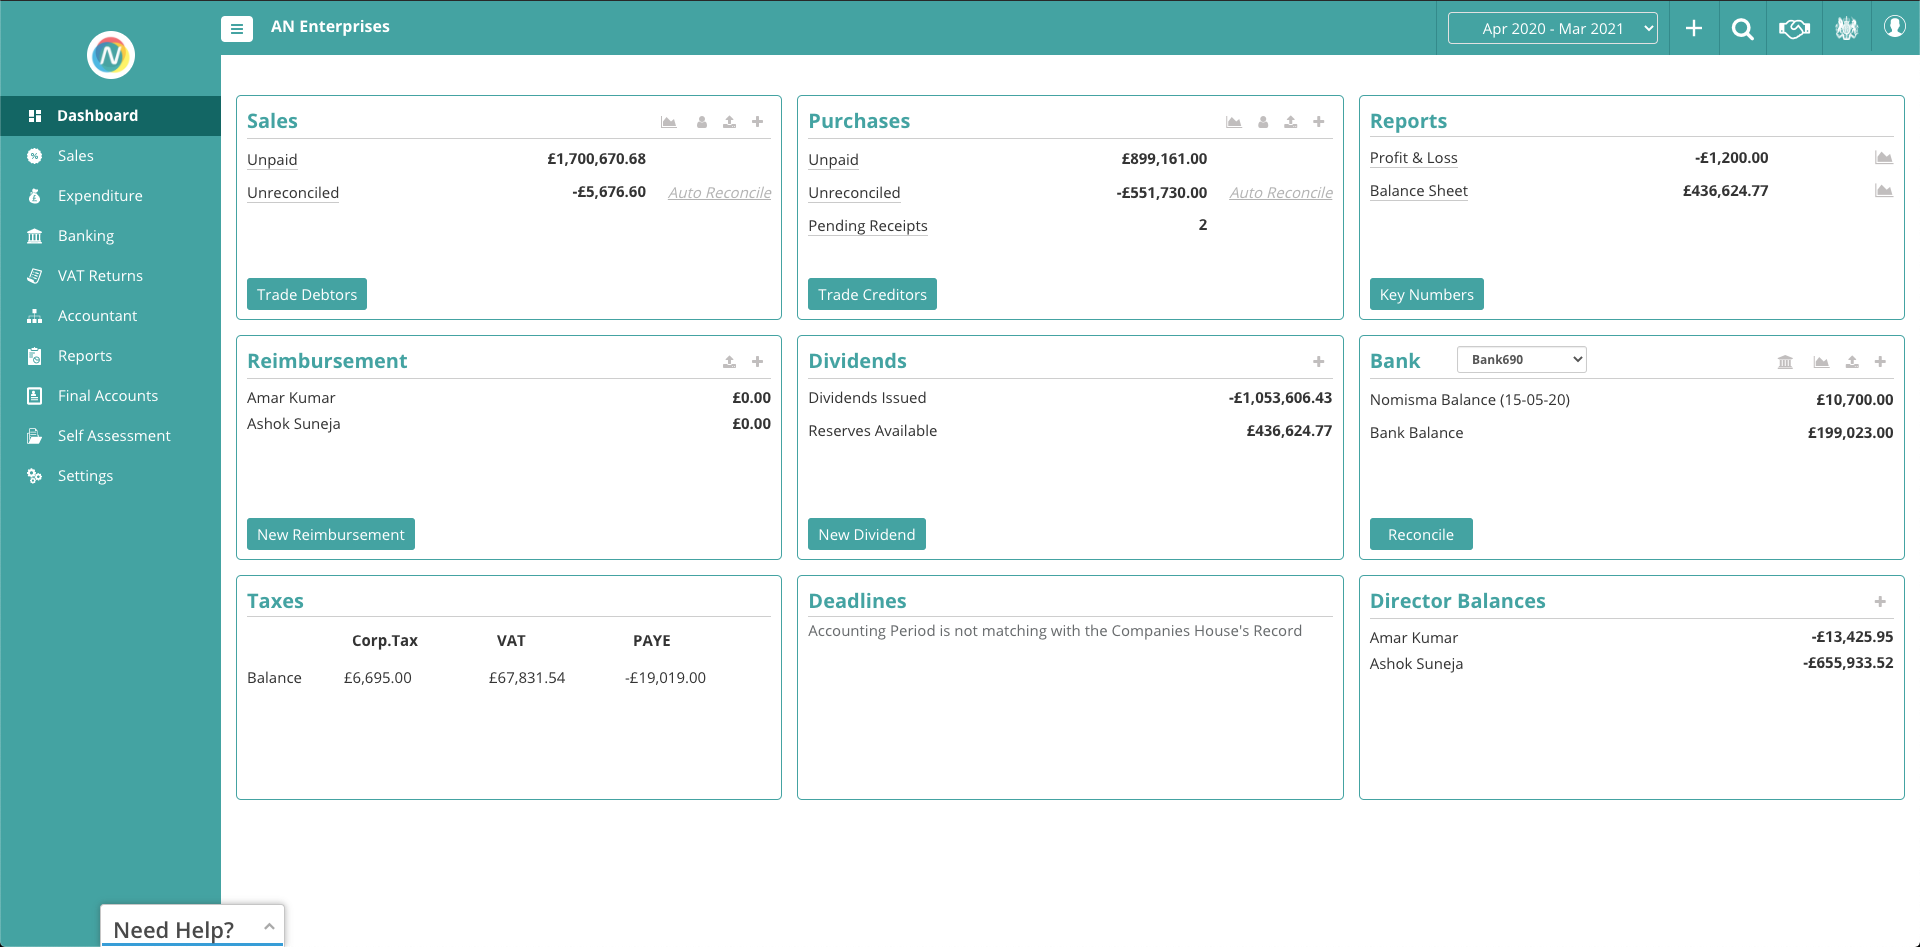The image size is (1920, 947).
Task: Click plus icon in Dividends card
Action: [1319, 362]
